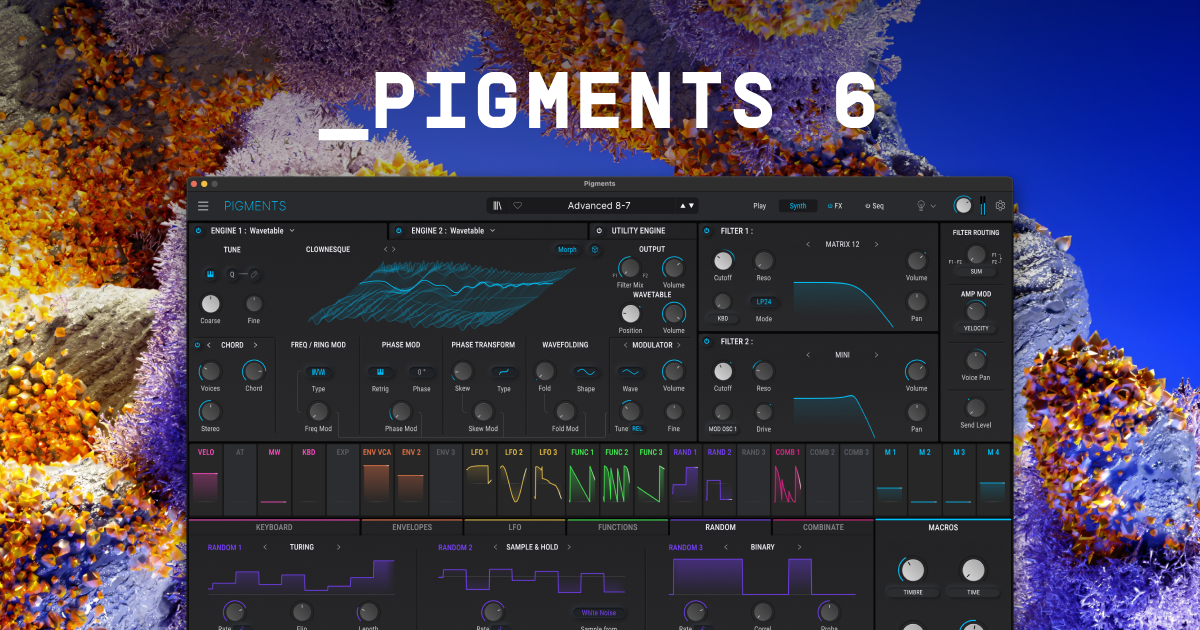This screenshot has width=1200, height=630.
Task: Select the ENV VCA modulation source
Action: click(376, 479)
